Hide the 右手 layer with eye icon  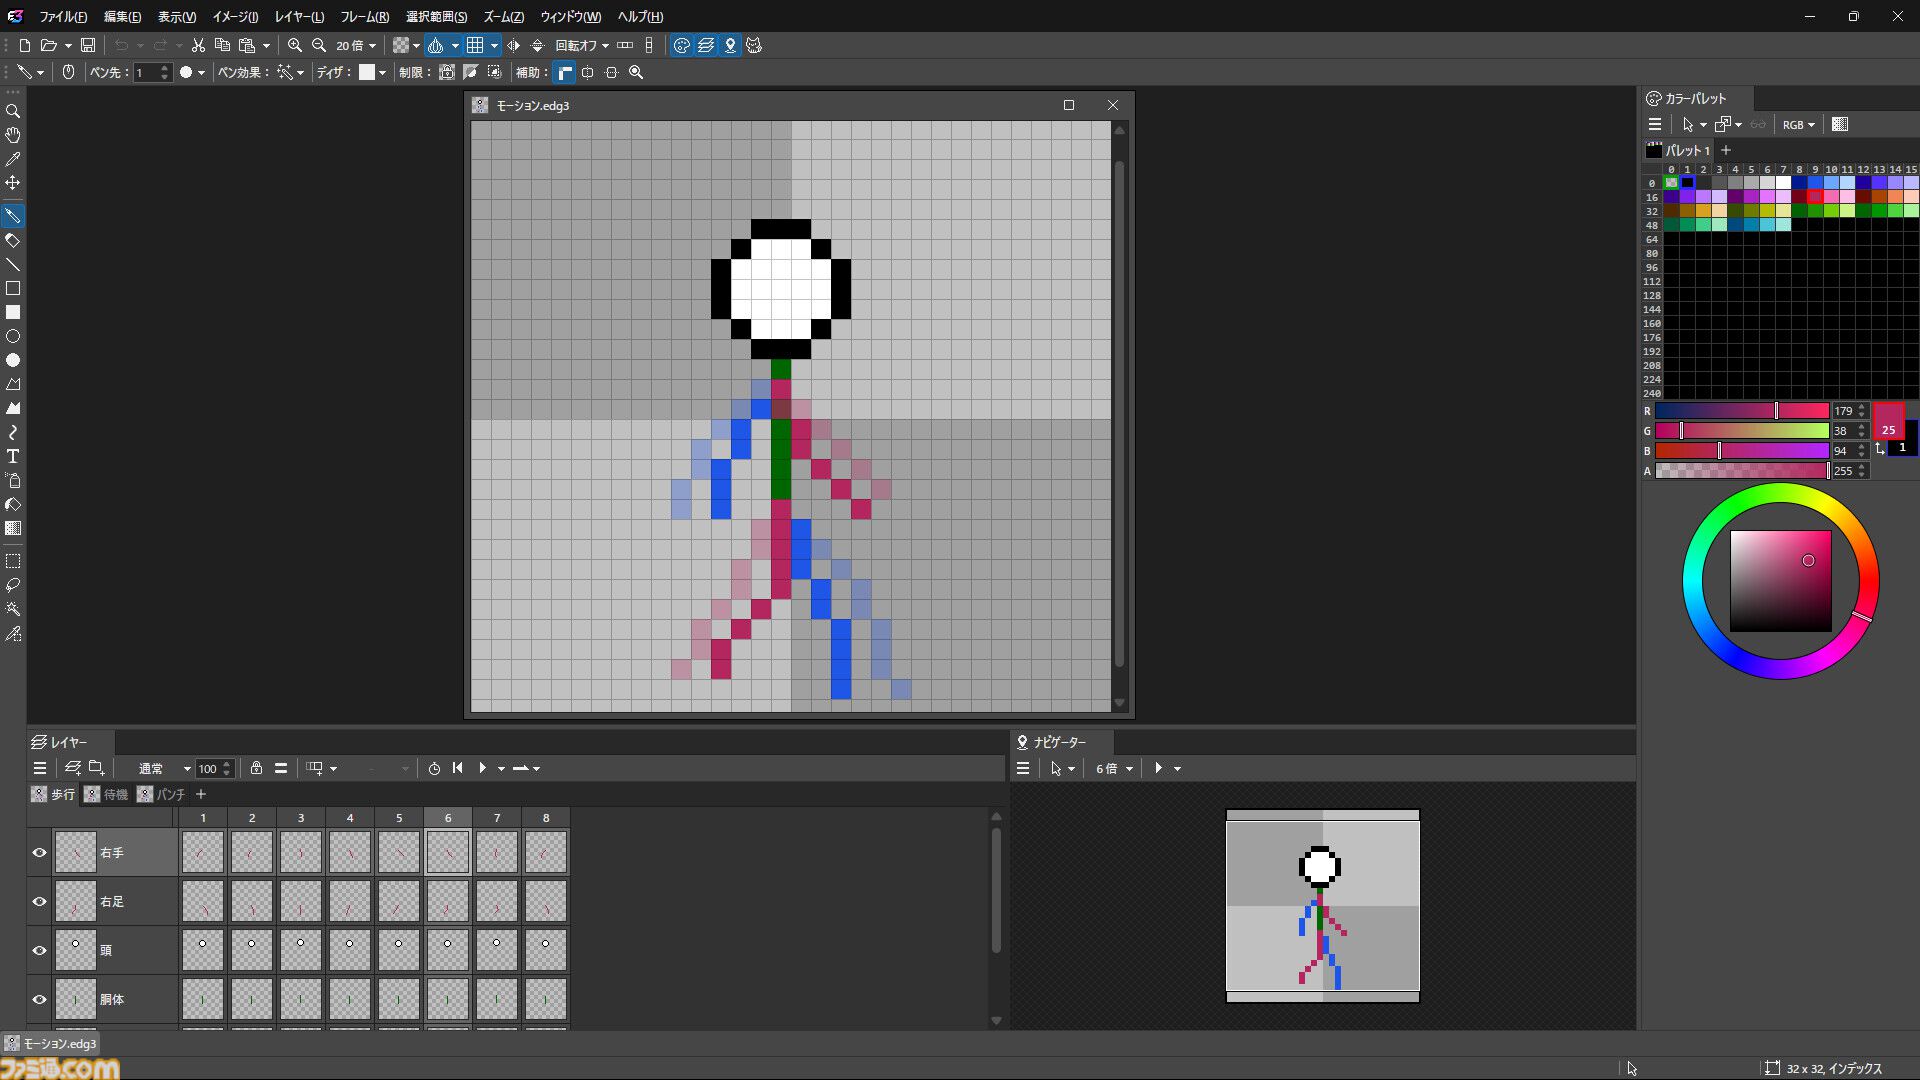tap(40, 853)
